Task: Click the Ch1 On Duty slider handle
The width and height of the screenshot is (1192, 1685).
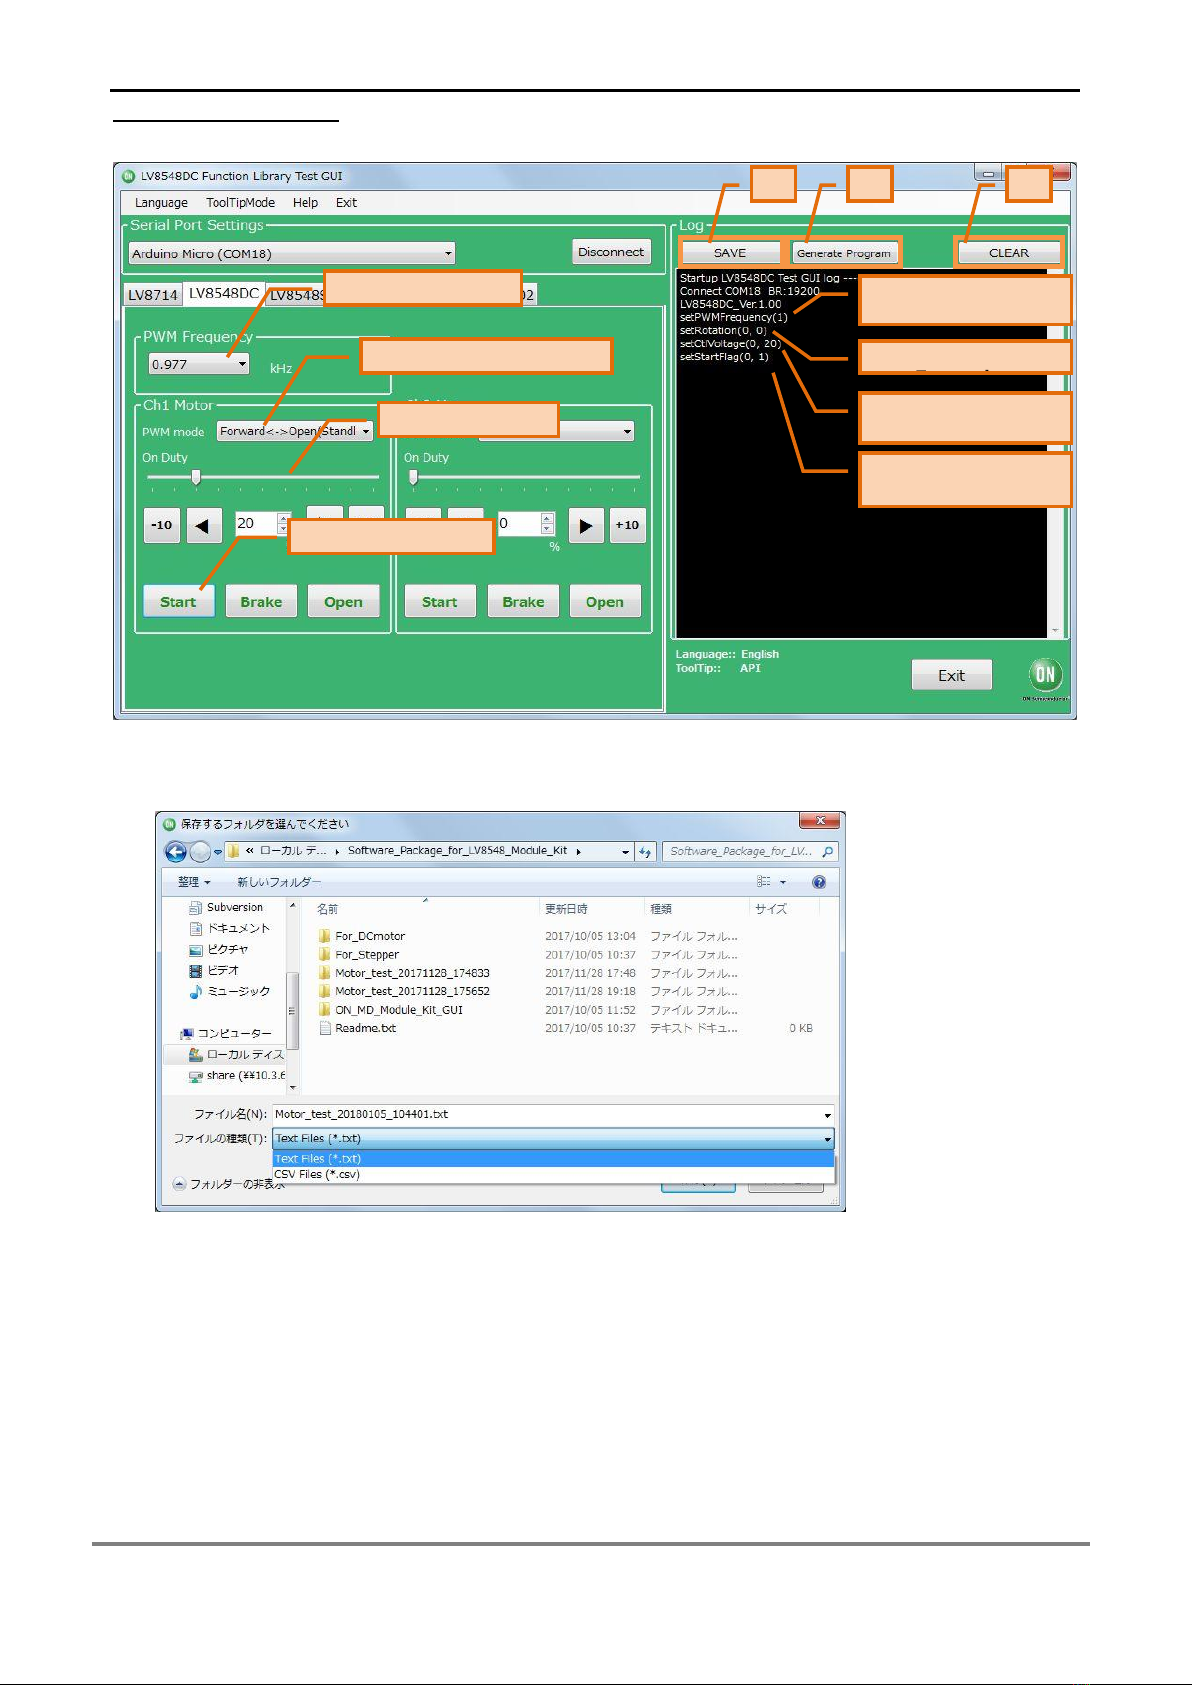Action: pyautogui.click(x=196, y=478)
